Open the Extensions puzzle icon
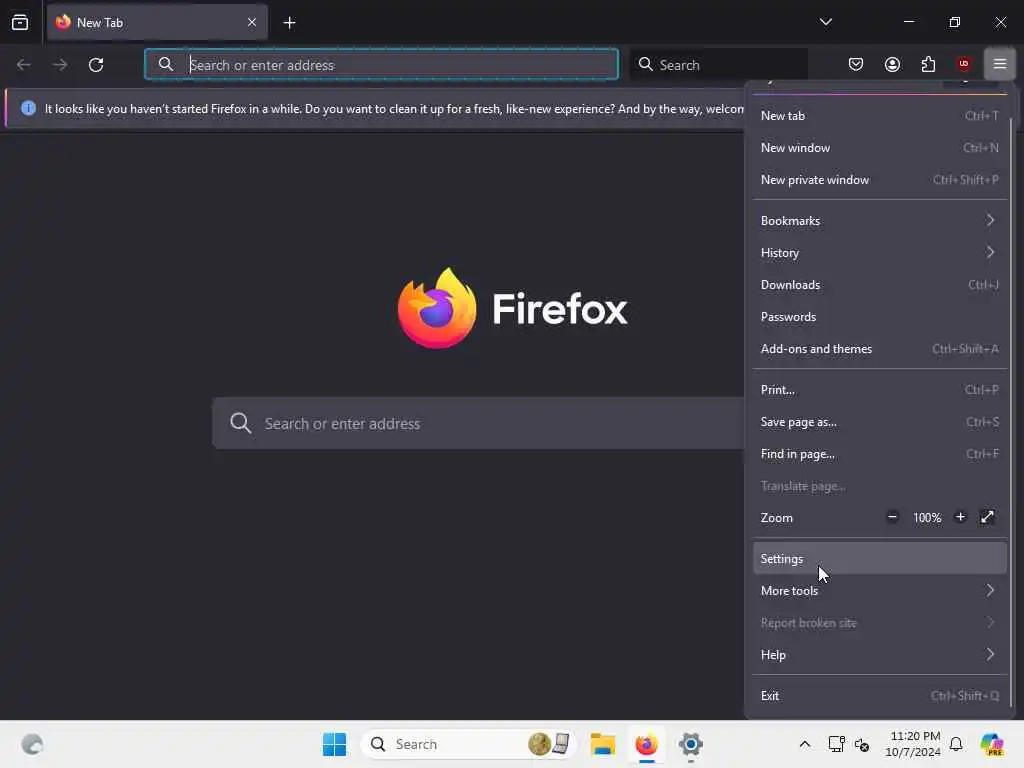Screen dimensions: 1024x768 tap(928, 64)
